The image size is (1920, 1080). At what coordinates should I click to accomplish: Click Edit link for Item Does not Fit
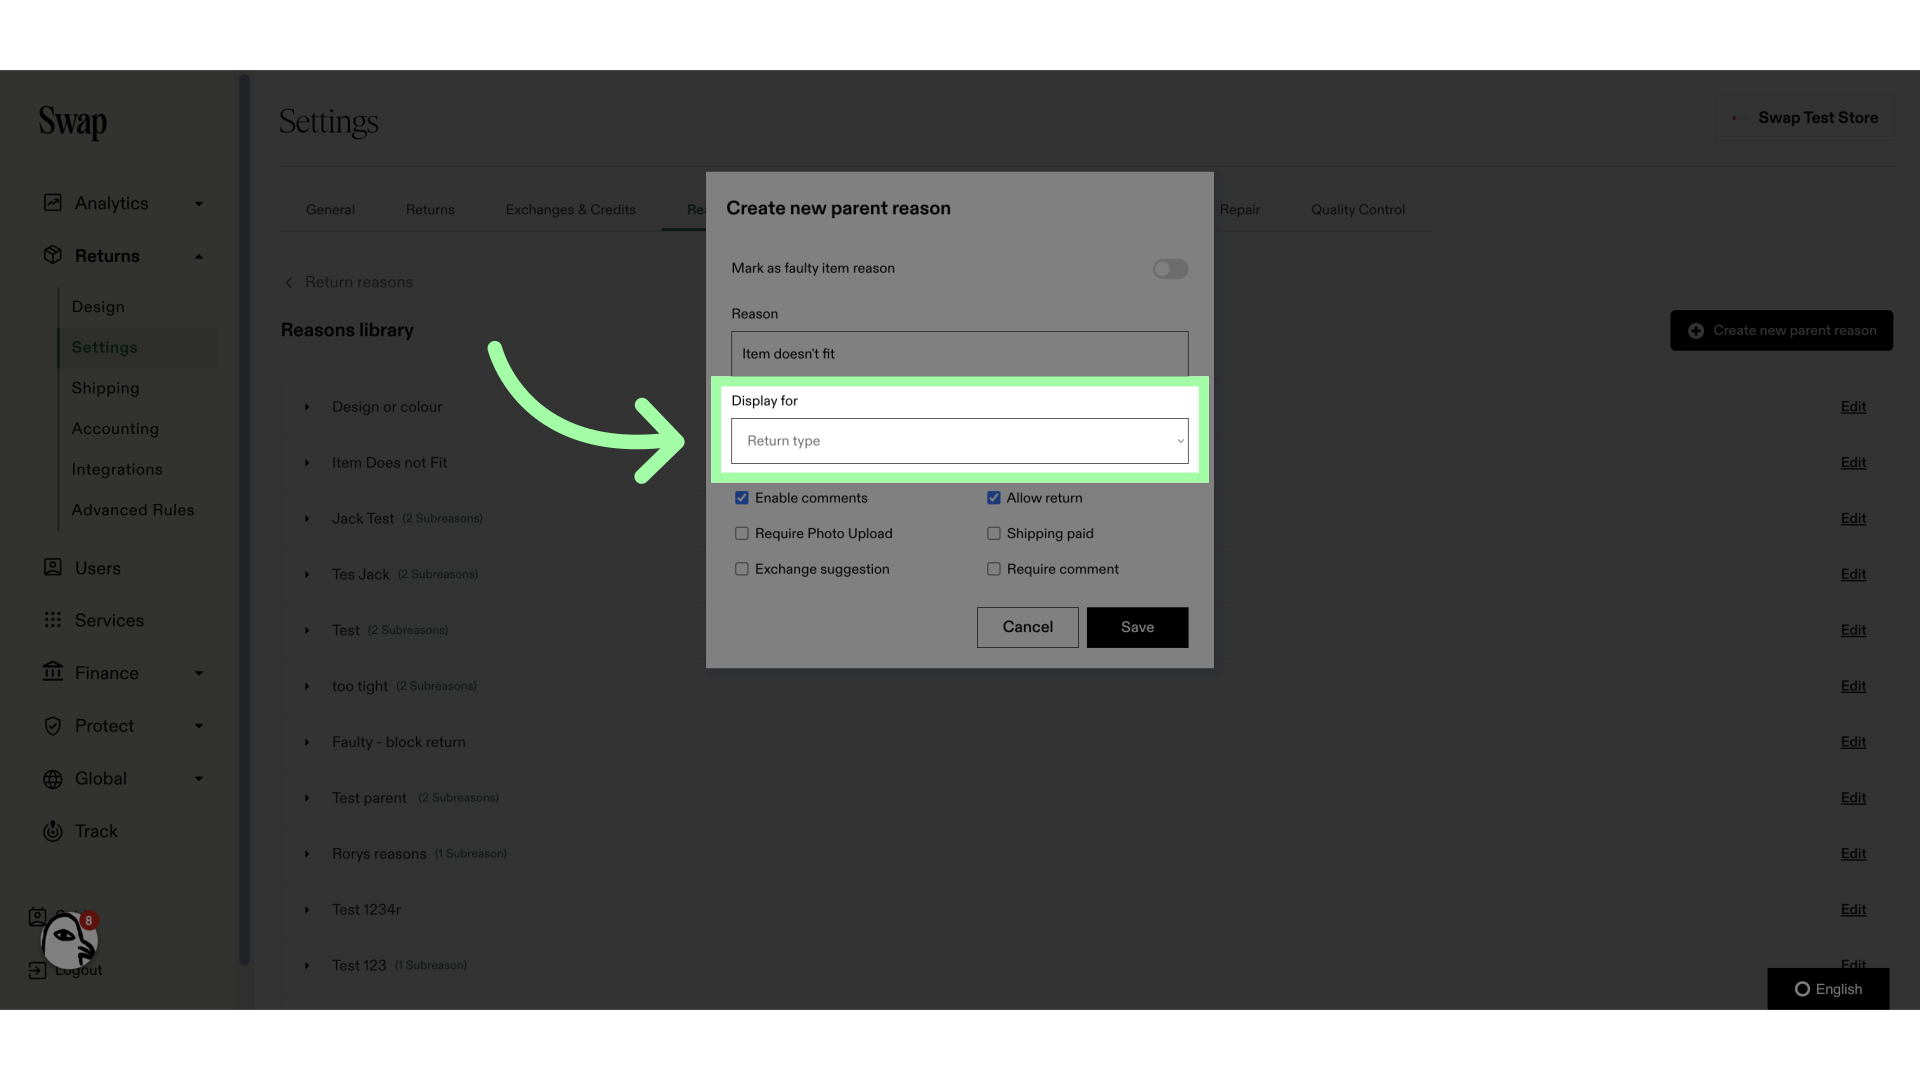1853,463
